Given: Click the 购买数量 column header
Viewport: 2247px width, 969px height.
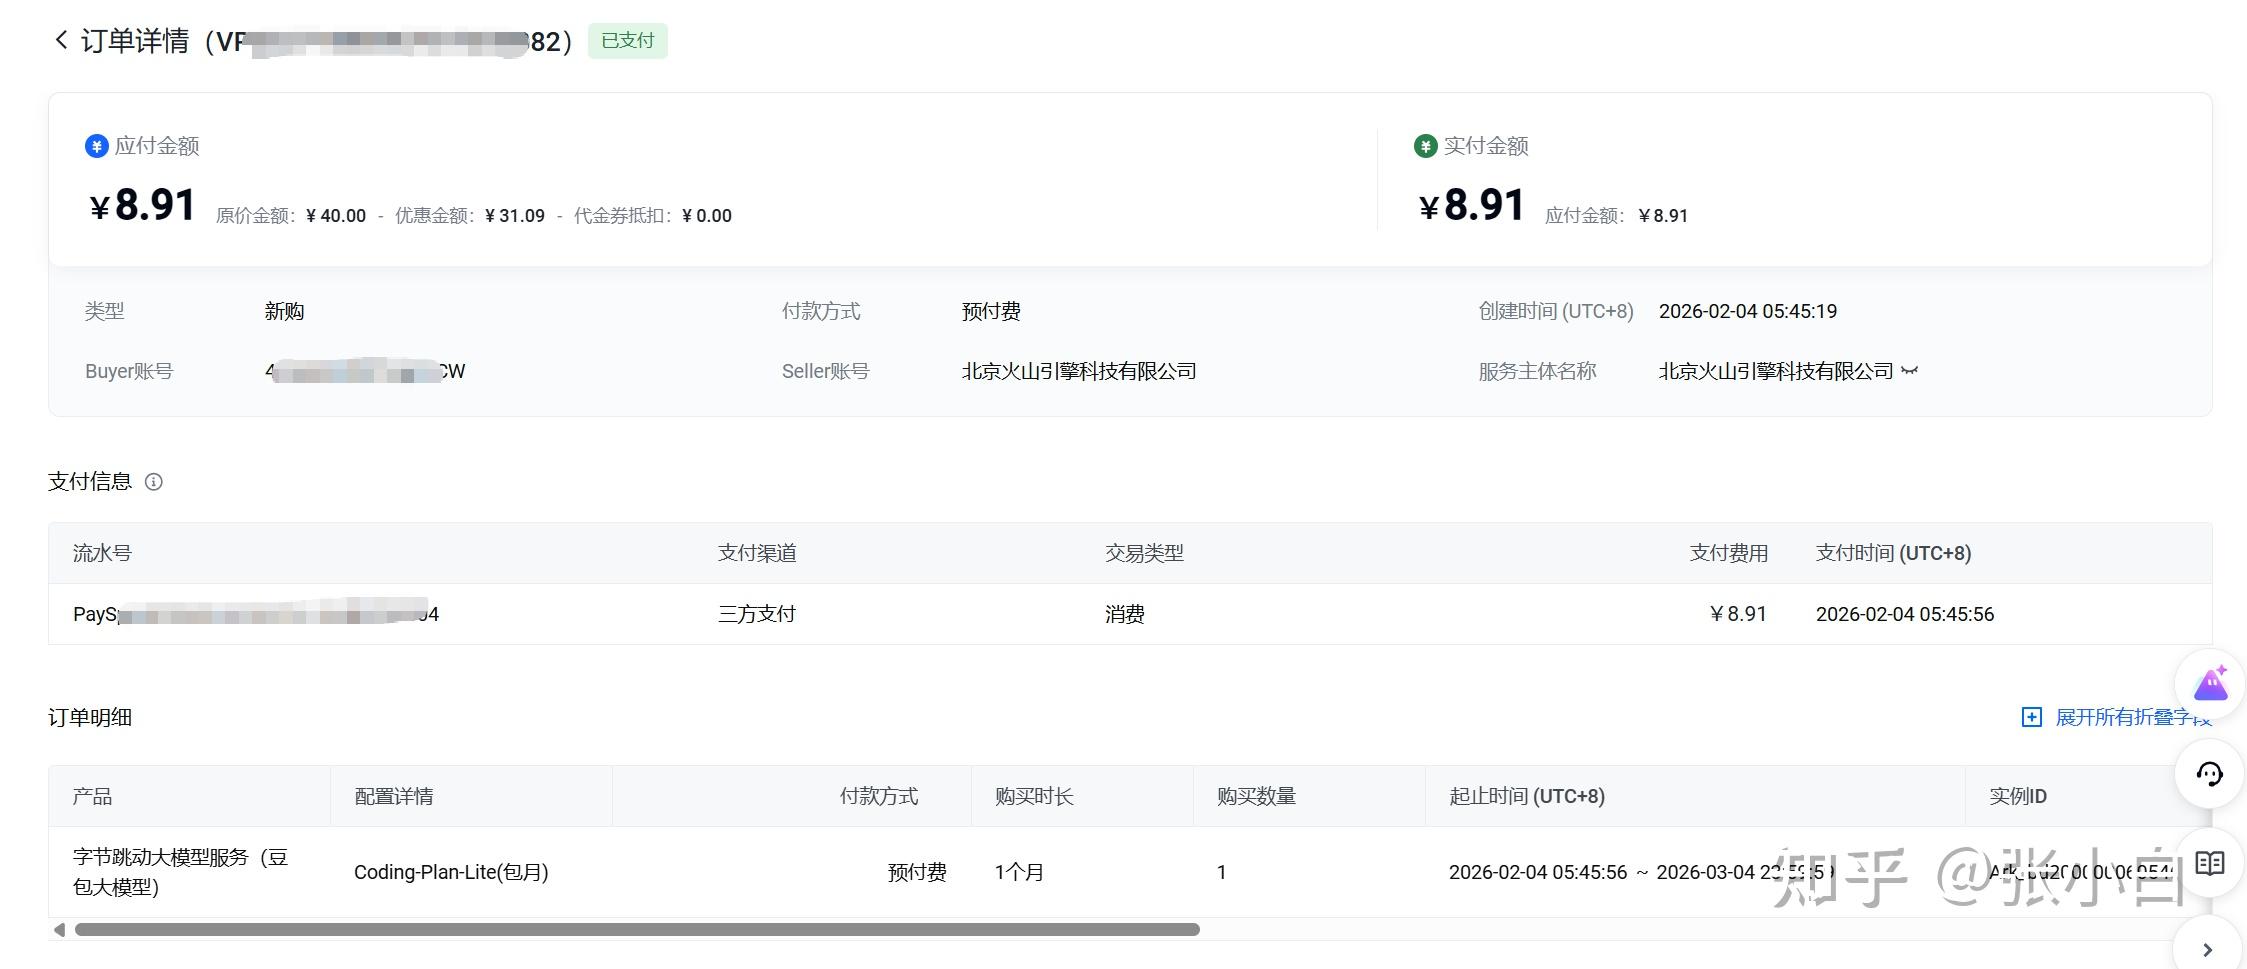Looking at the screenshot, I should point(1256,796).
